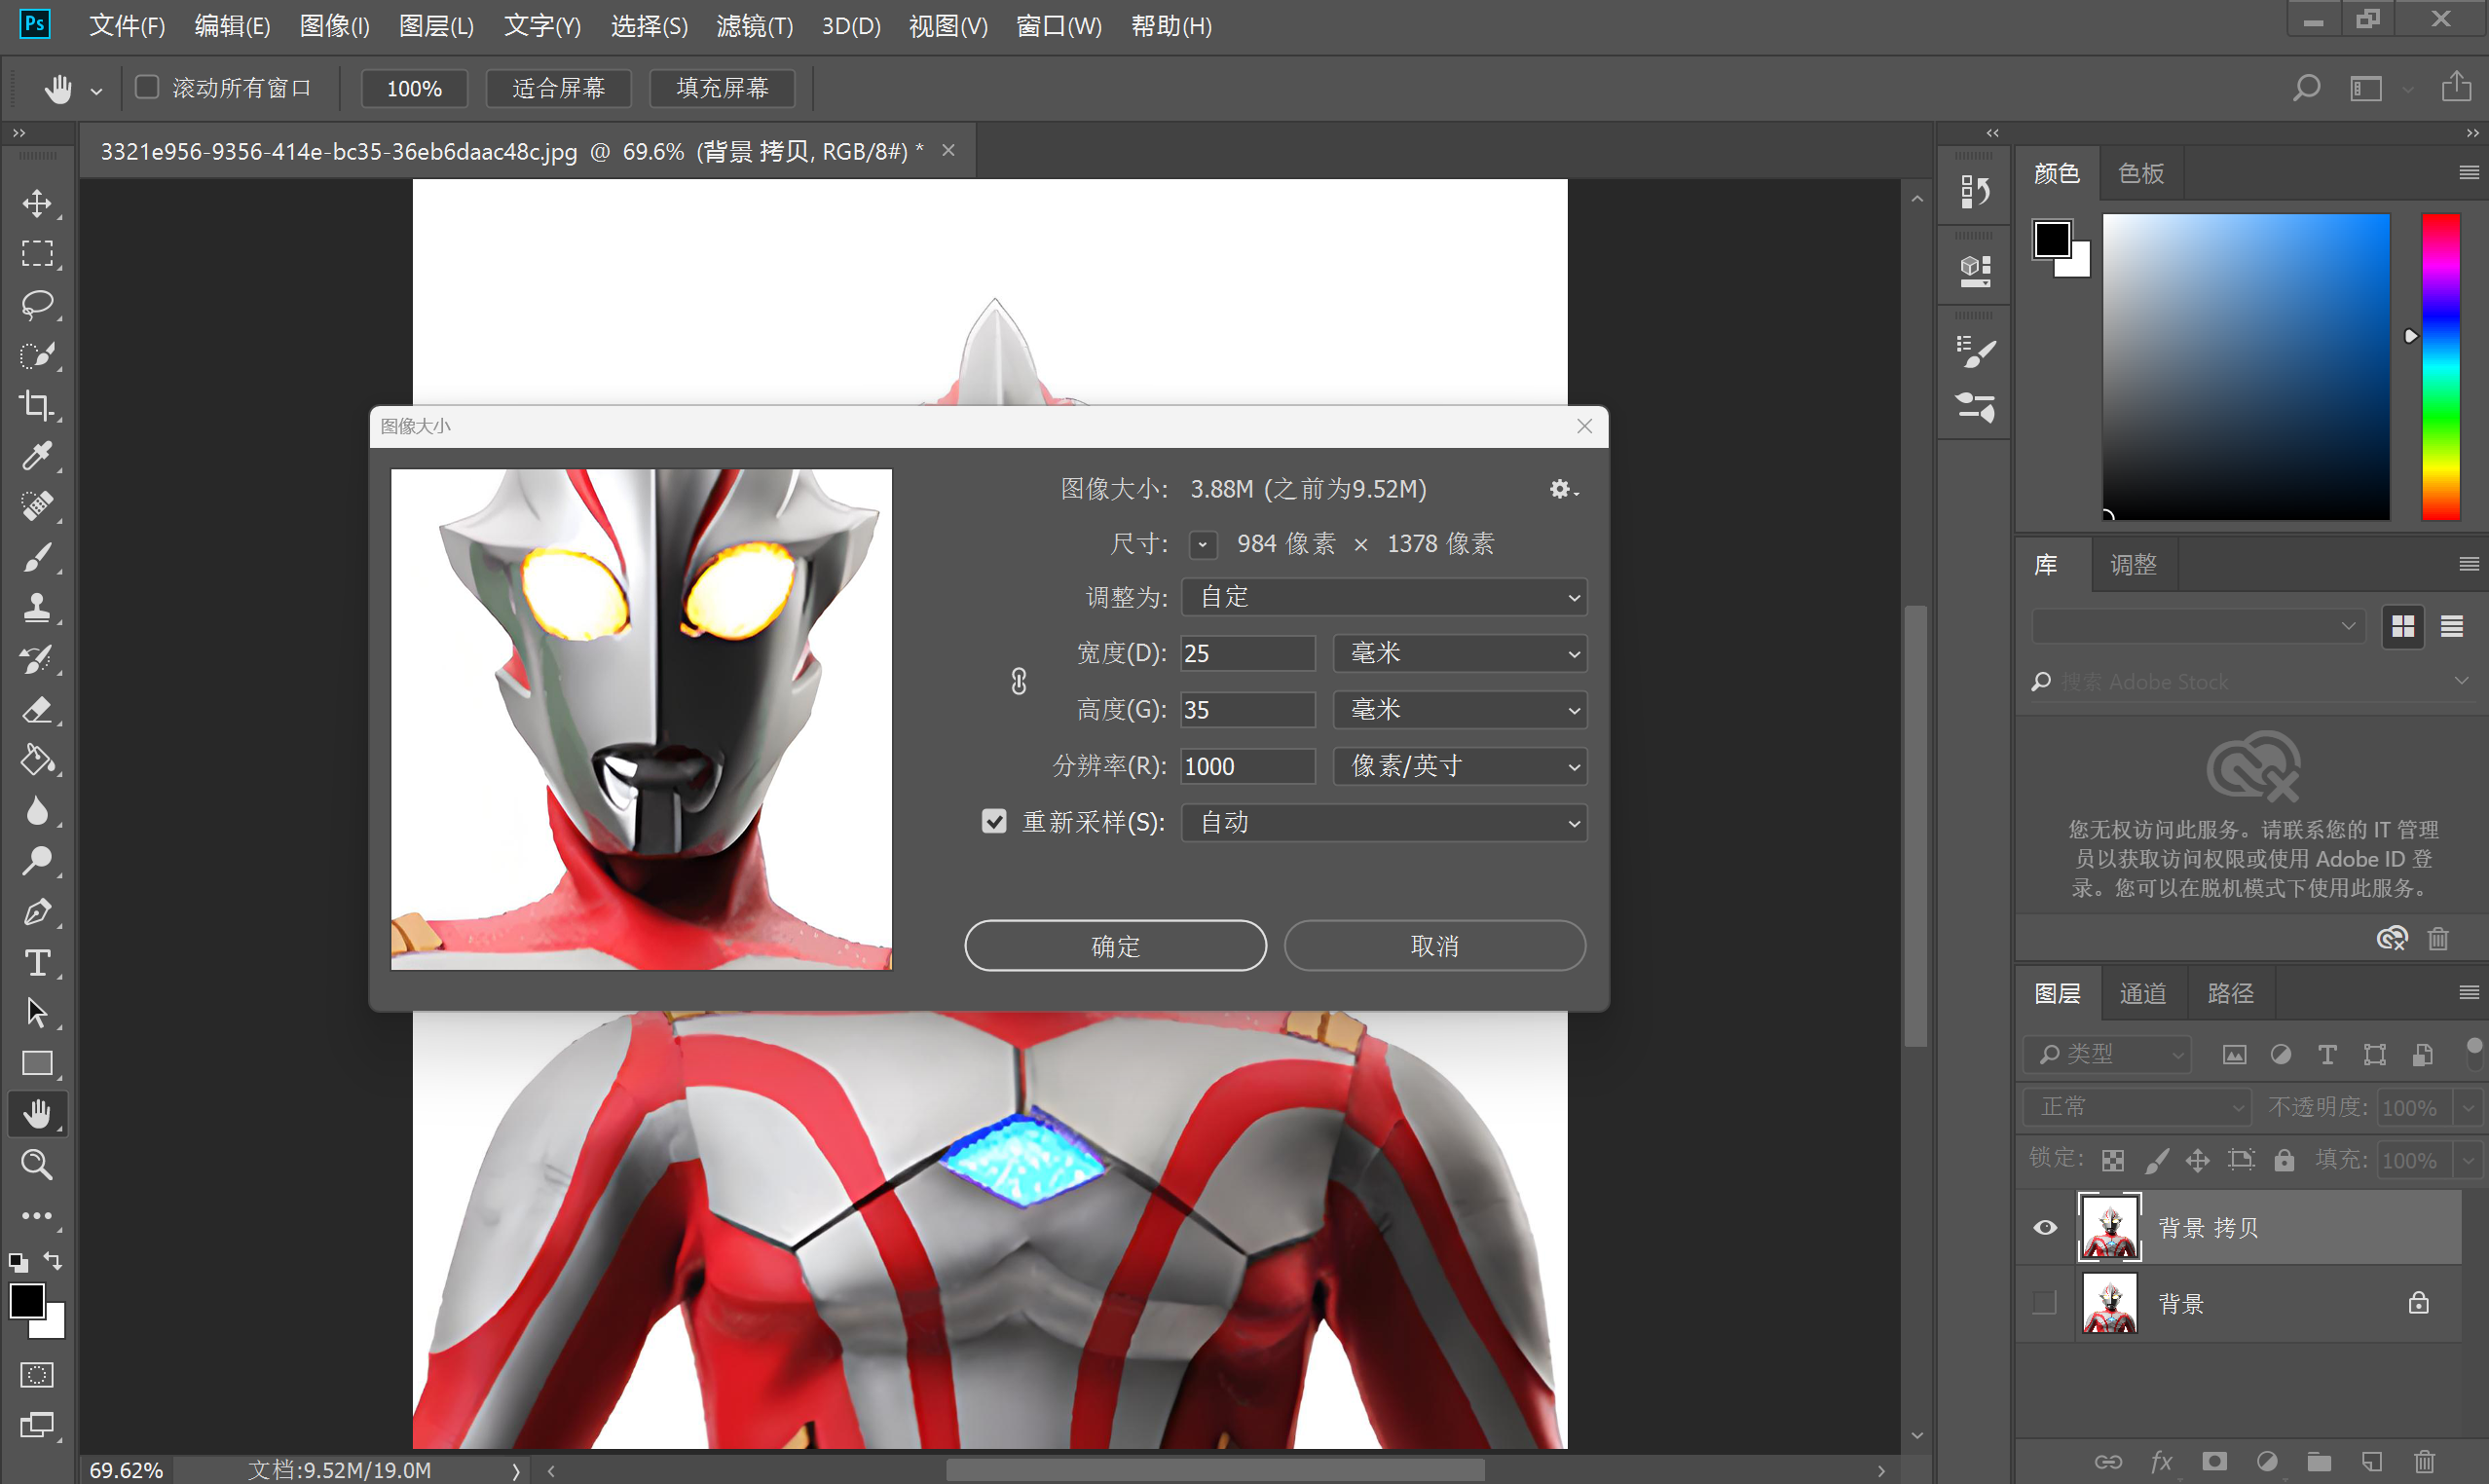Click the share icon in options bar
The height and width of the screenshot is (1484, 2489).
pyautogui.click(x=2456, y=87)
